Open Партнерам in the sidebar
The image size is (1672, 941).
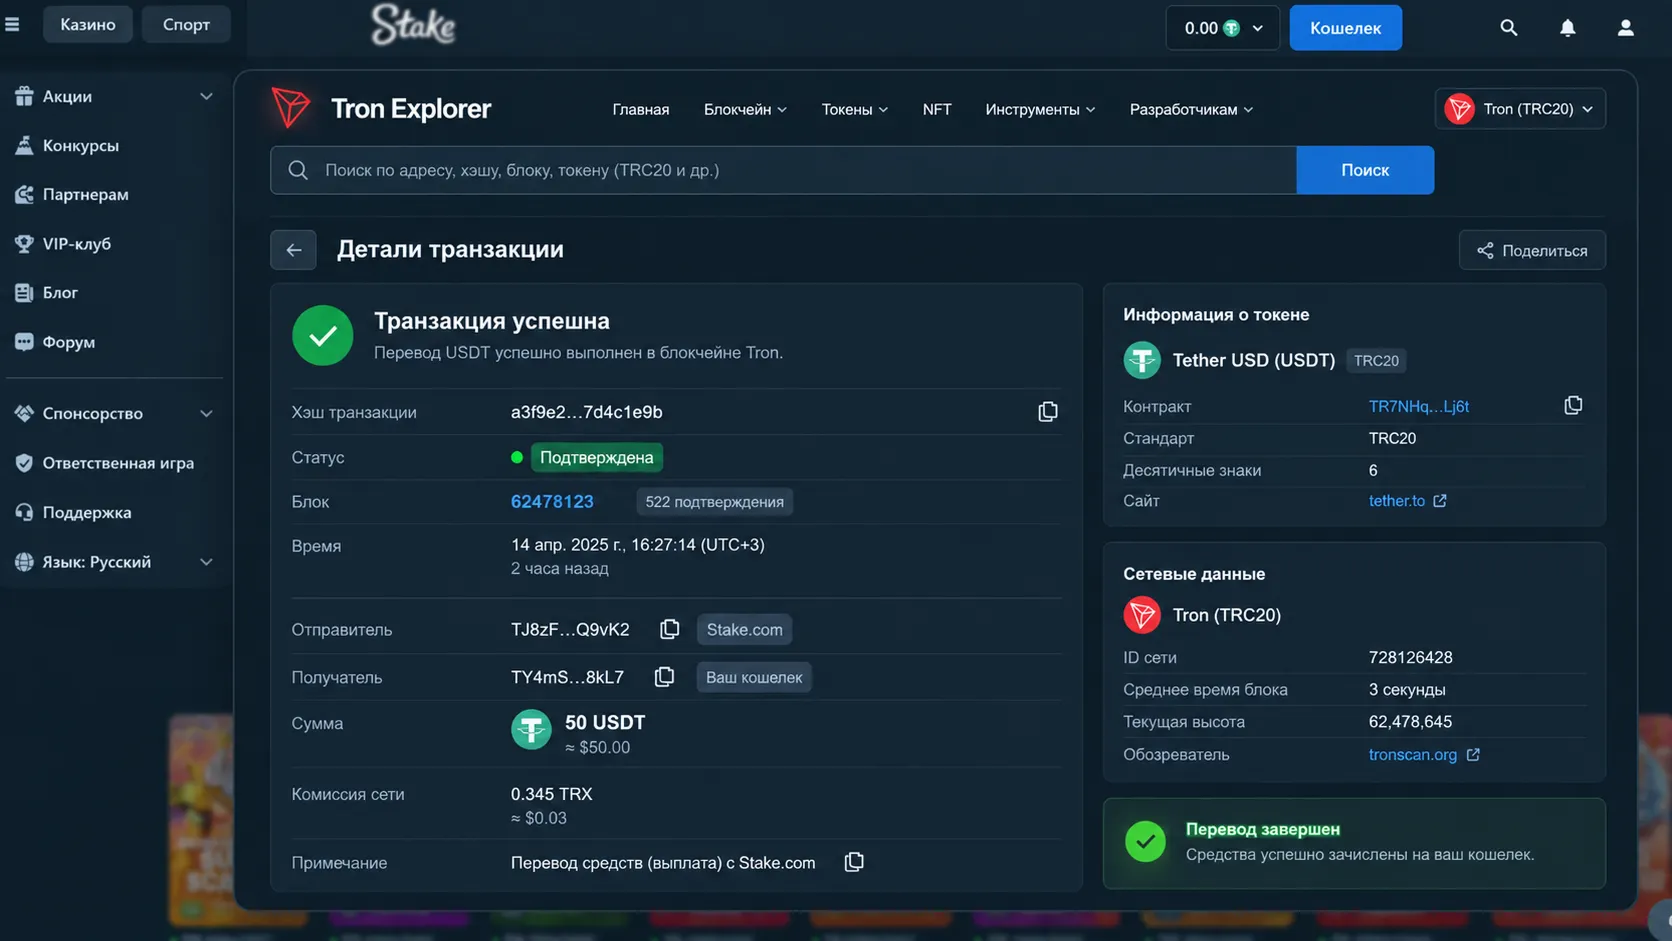click(86, 194)
